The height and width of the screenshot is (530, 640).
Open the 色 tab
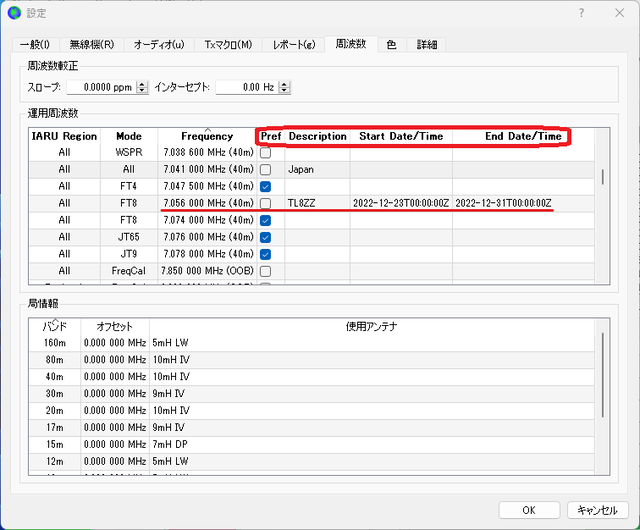(391, 45)
